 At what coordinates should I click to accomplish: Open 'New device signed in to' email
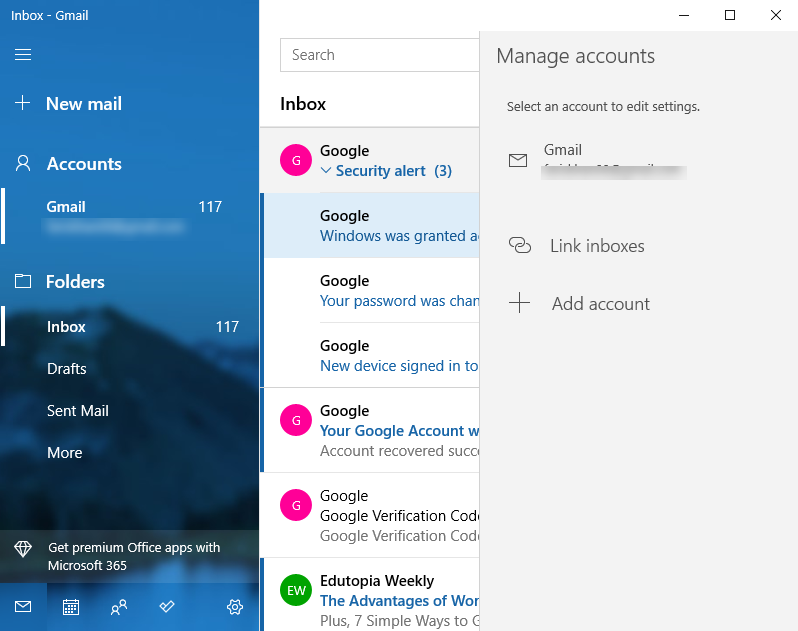pyautogui.click(x=369, y=355)
